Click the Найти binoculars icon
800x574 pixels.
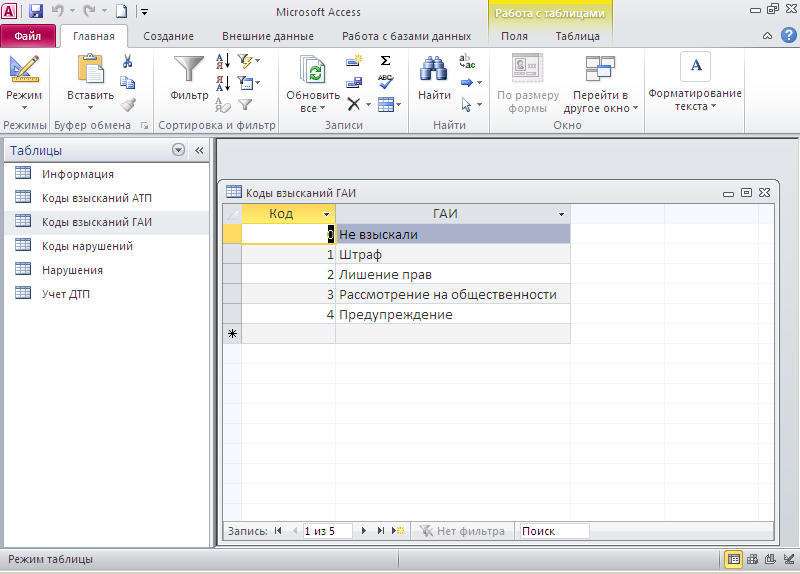pos(434,69)
